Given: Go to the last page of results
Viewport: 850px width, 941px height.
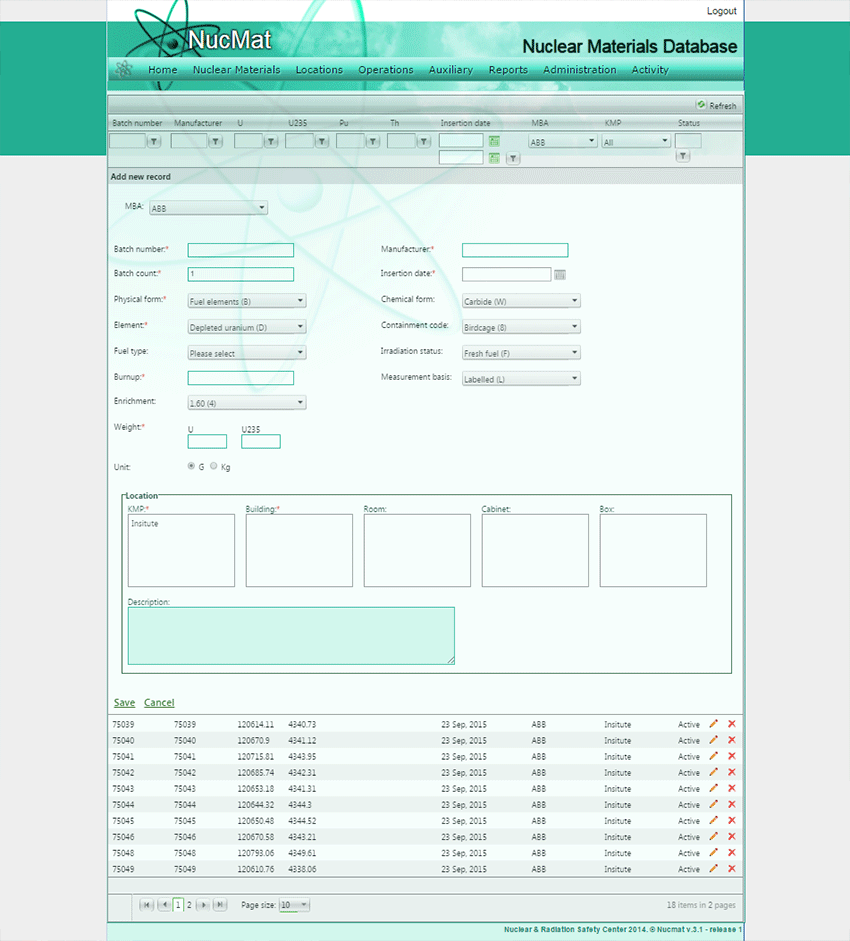Looking at the screenshot, I should 219,904.
